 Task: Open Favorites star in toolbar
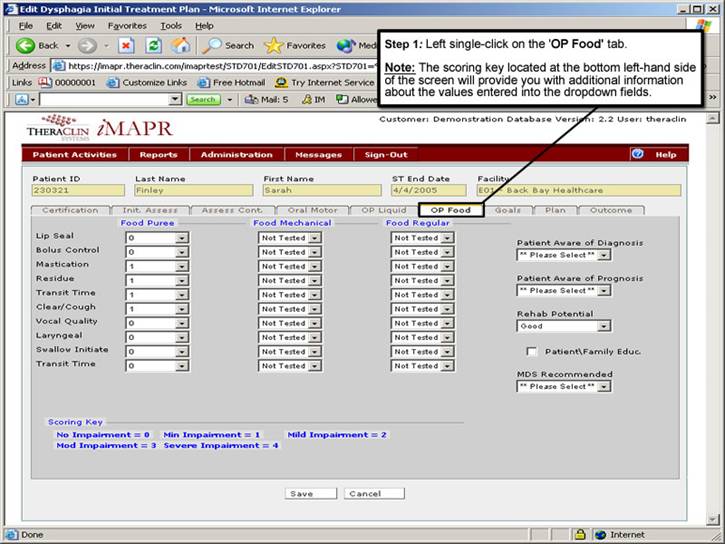[274, 45]
